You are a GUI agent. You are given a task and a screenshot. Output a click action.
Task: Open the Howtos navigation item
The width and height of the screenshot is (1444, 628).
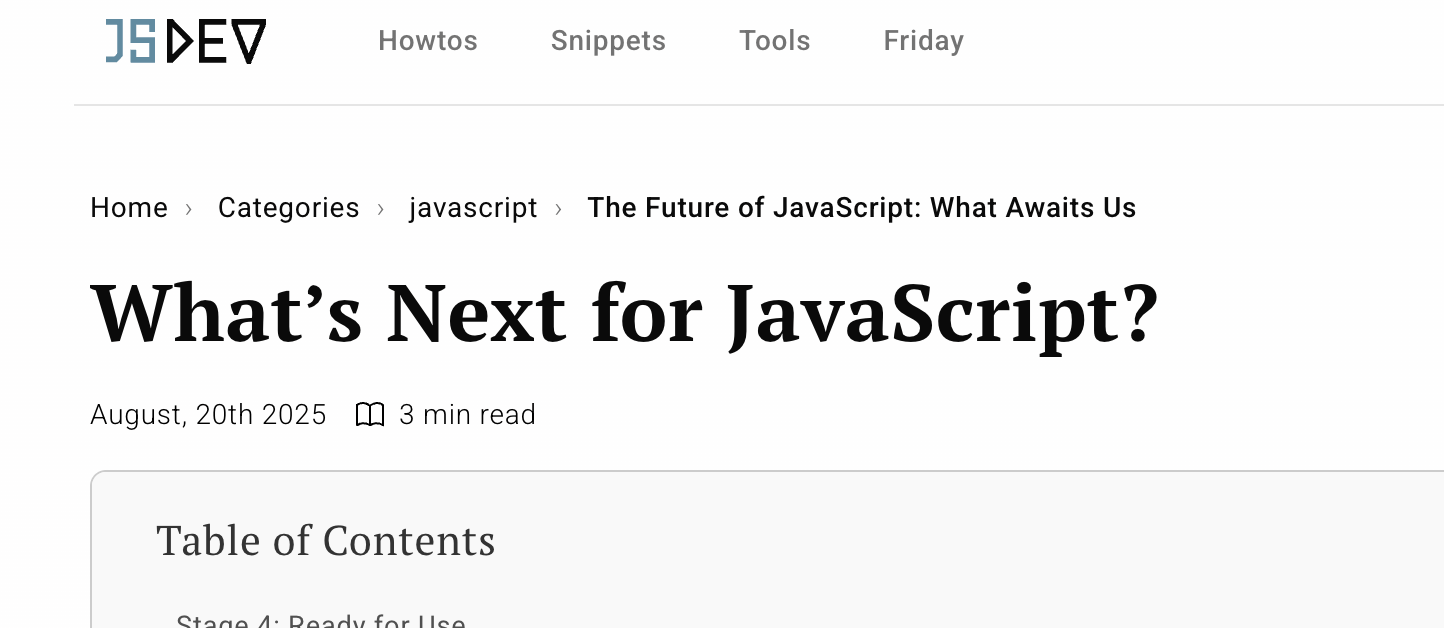tap(428, 41)
